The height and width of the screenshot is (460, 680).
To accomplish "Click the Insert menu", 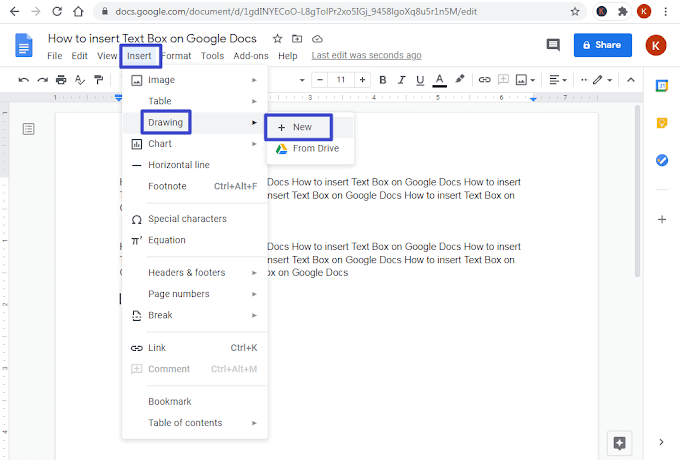I will pyautogui.click(x=139, y=56).
